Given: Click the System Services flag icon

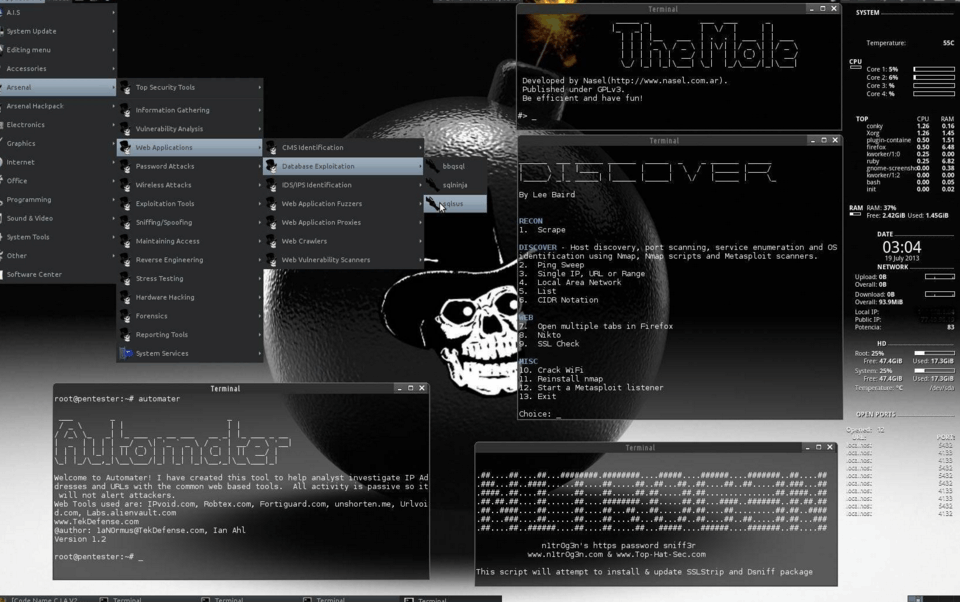Looking at the screenshot, I should coord(126,353).
